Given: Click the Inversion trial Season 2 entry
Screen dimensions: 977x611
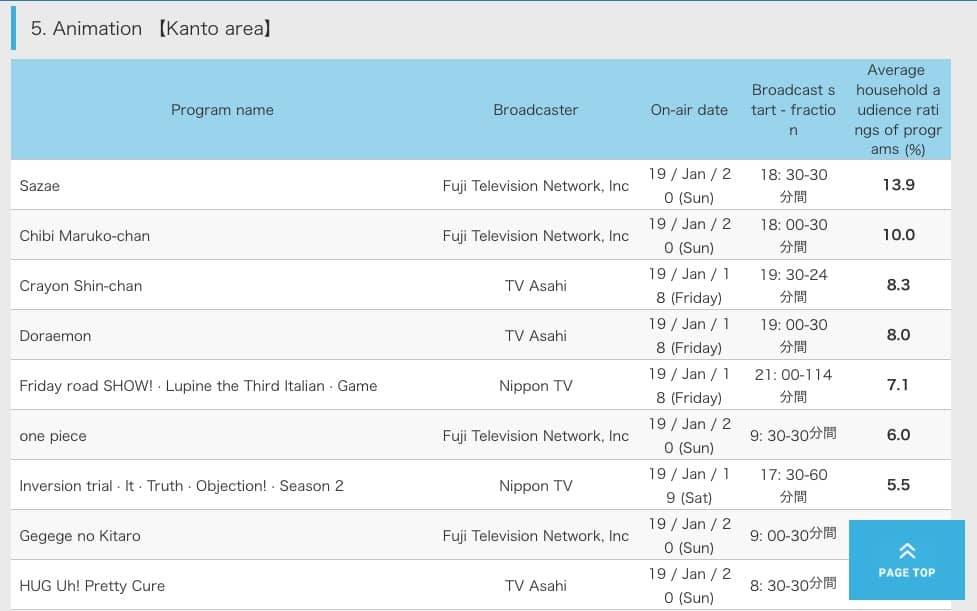Looking at the screenshot, I should pyautogui.click(x=181, y=486).
